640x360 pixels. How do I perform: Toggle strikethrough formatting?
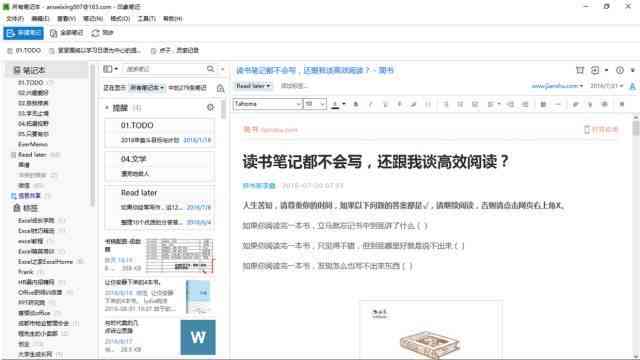click(x=399, y=104)
